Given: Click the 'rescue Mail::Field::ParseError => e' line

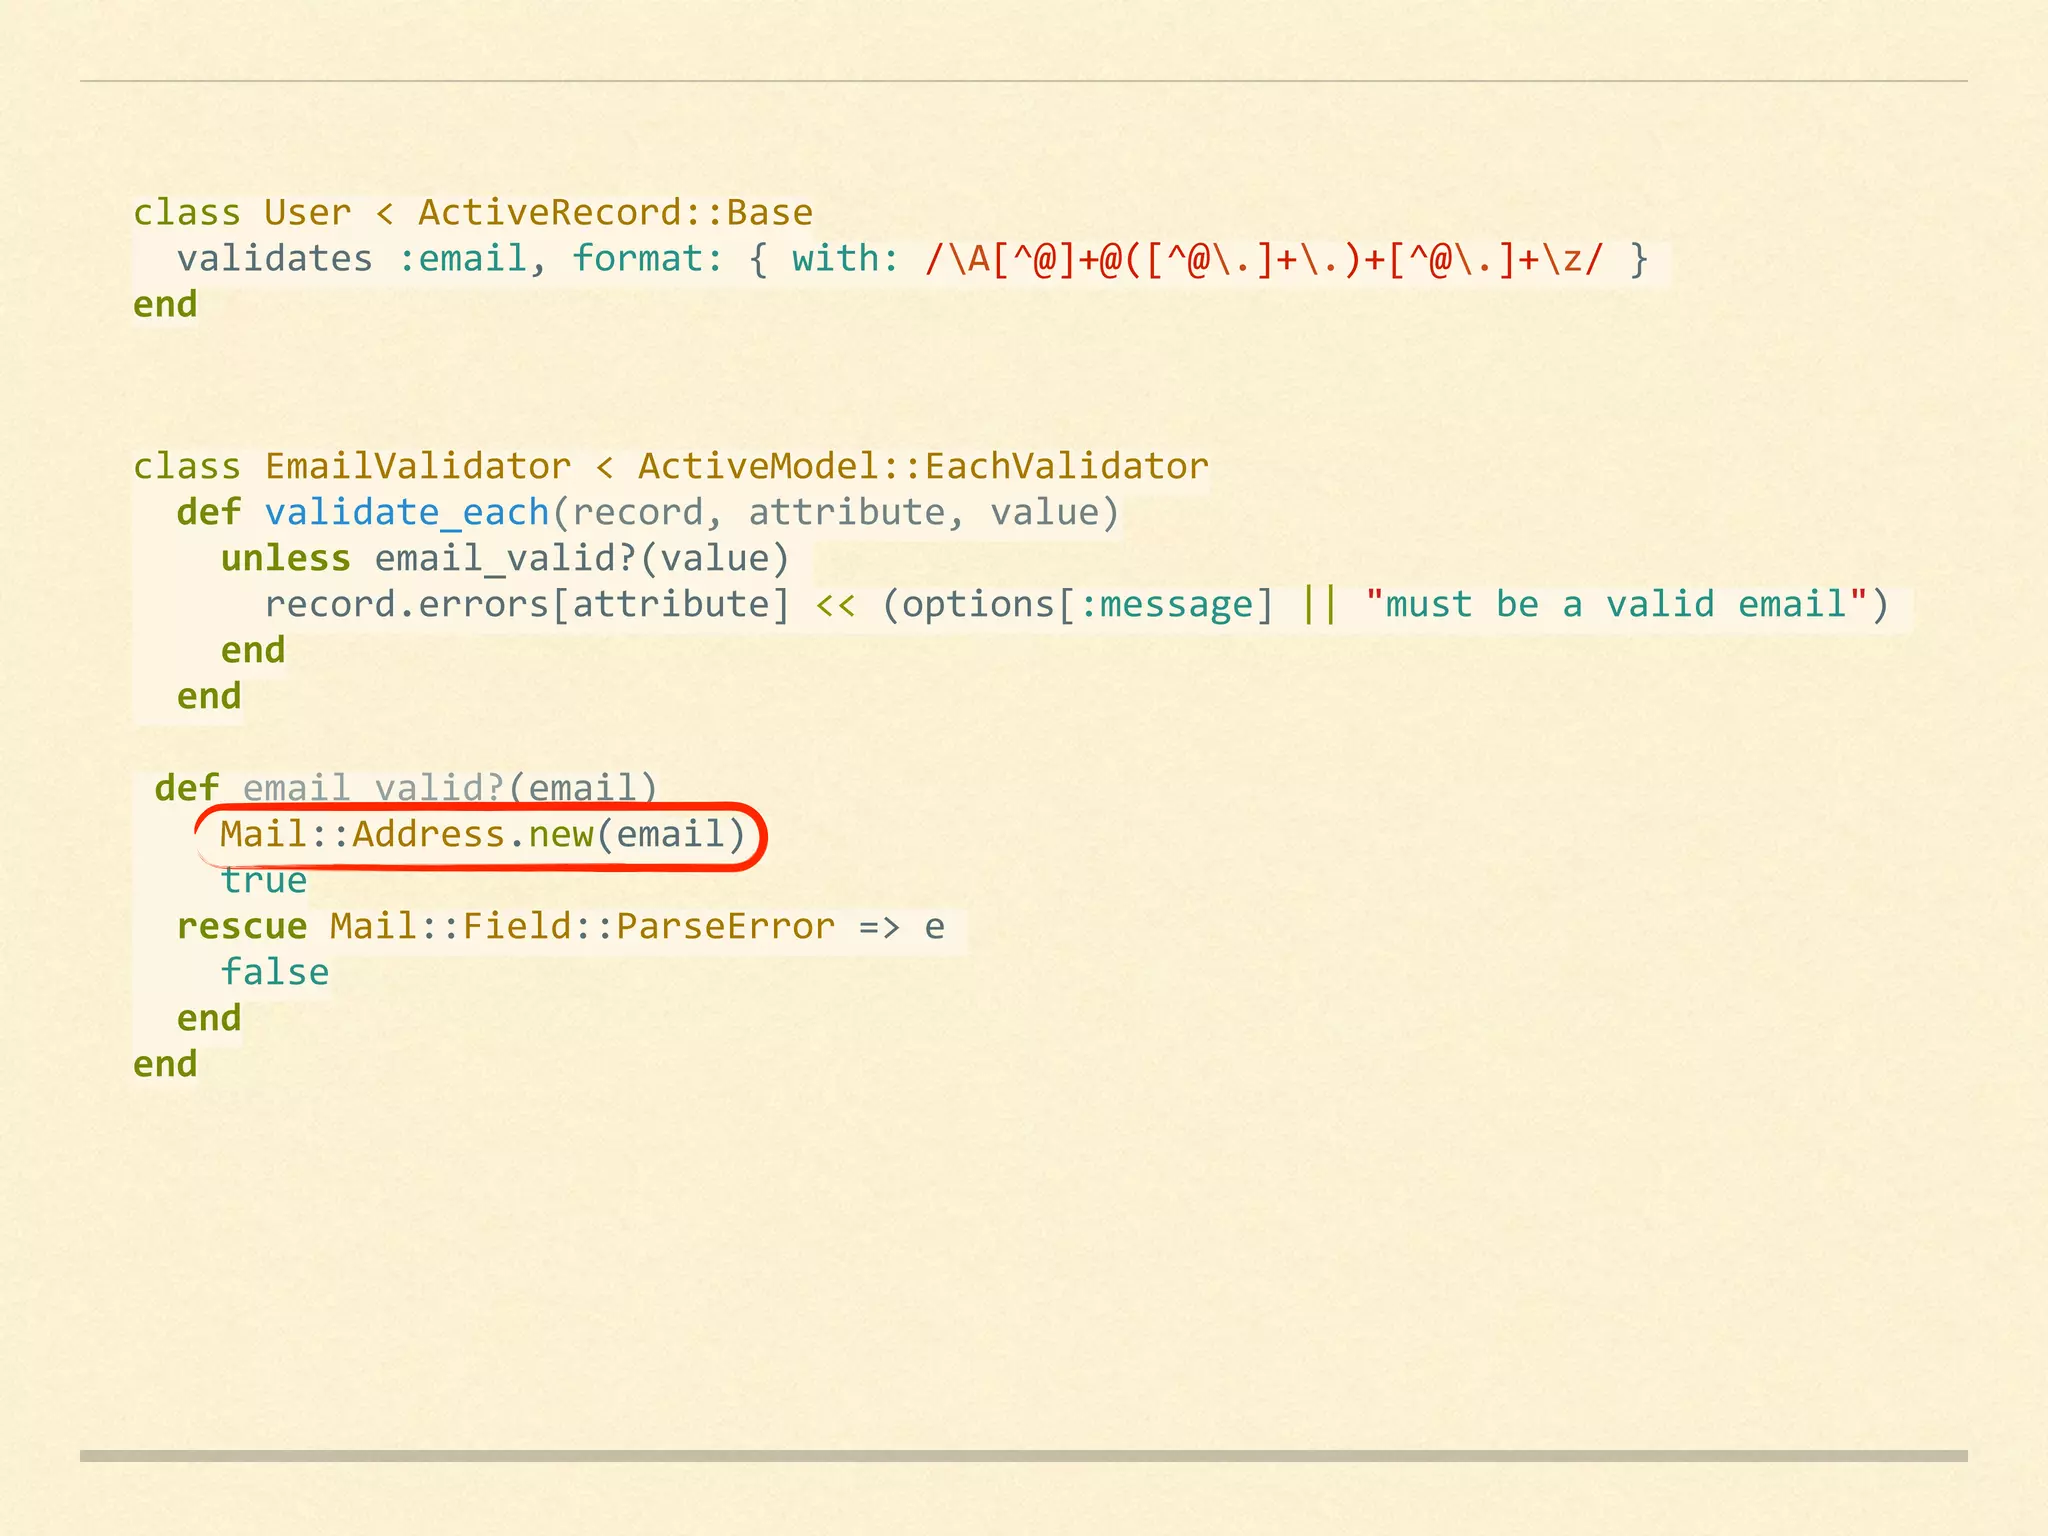Looking at the screenshot, I should coord(561,927).
